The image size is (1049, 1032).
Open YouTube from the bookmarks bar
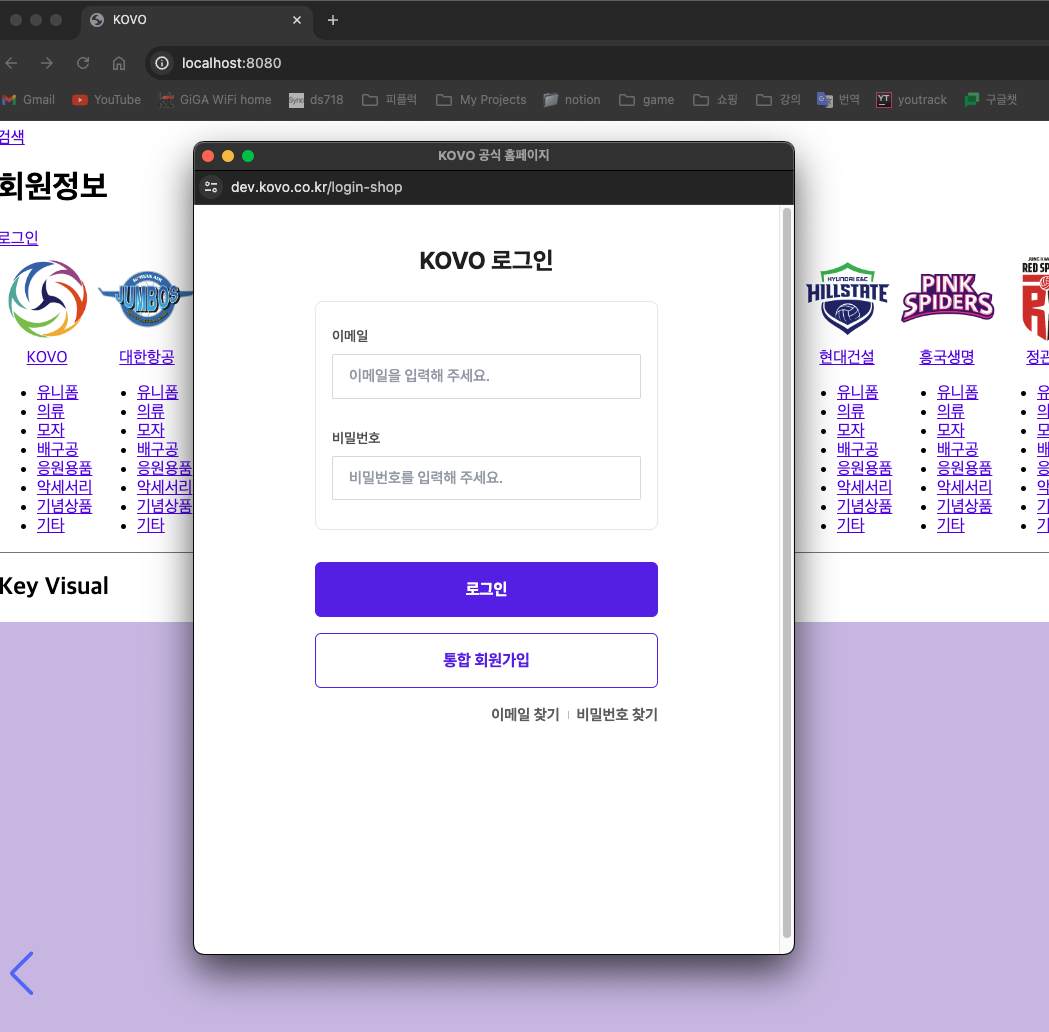[x=107, y=99]
